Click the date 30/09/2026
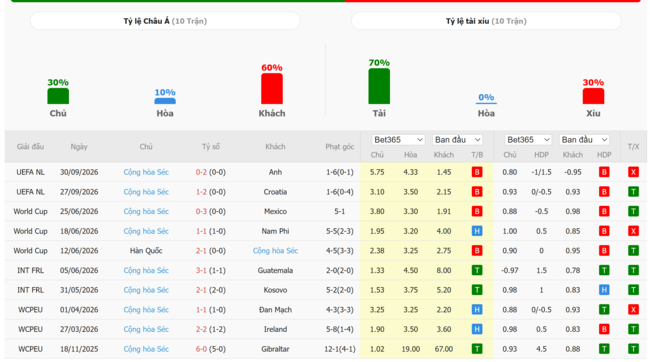This screenshot has width=650, height=362. (x=79, y=172)
